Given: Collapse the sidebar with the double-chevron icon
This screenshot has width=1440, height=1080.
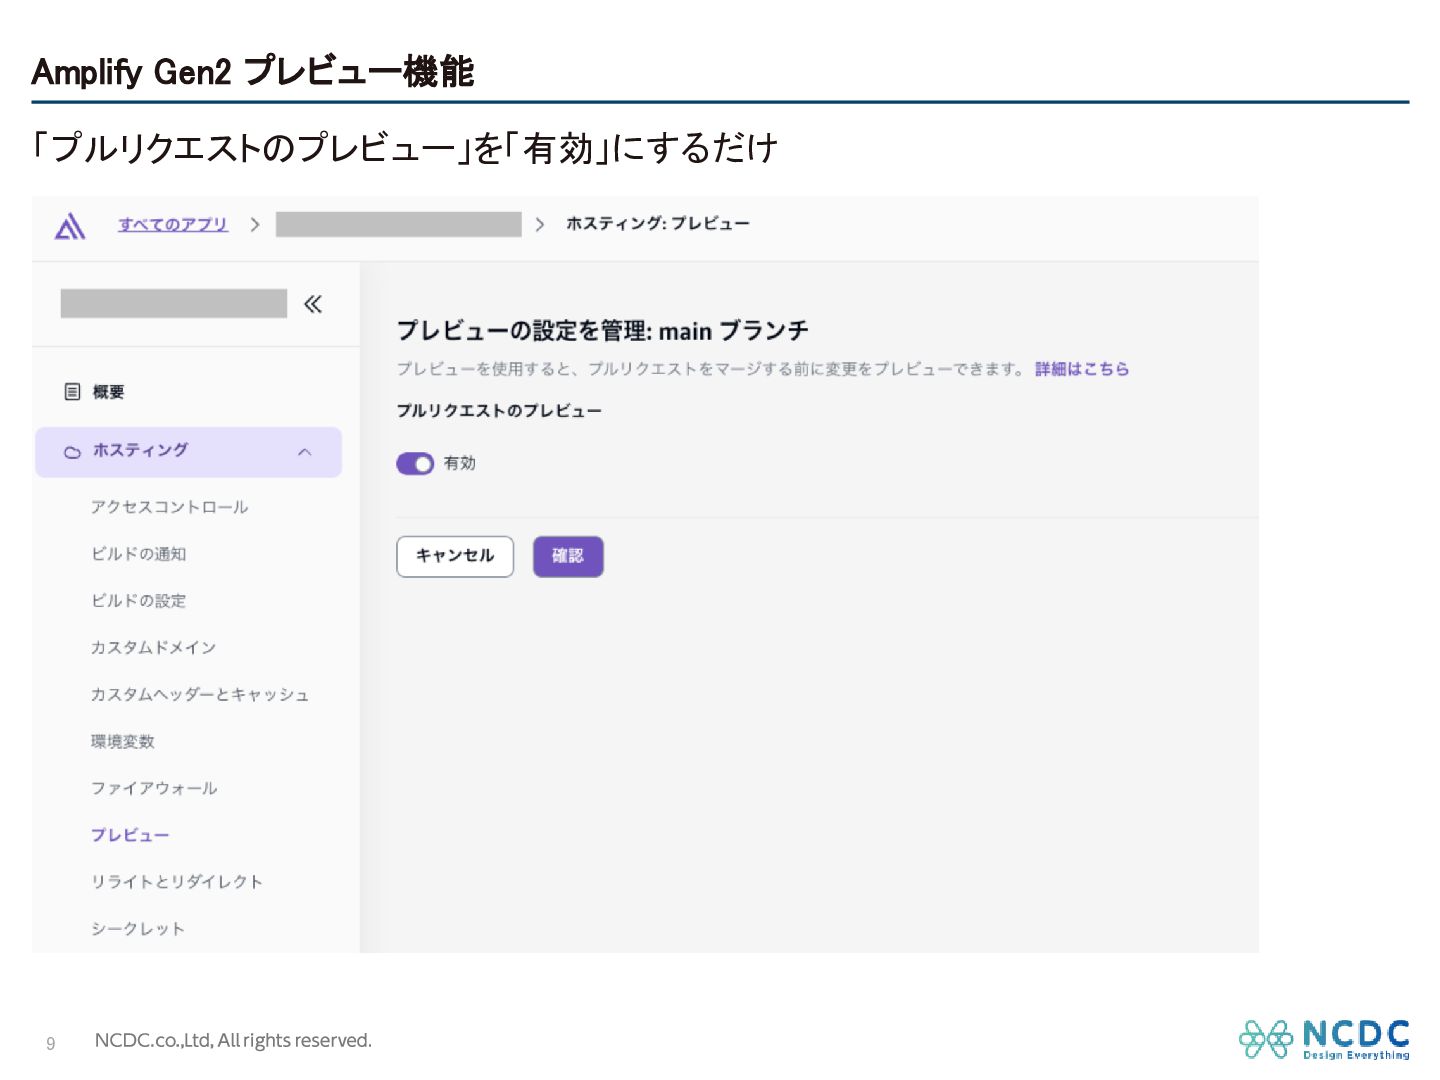Looking at the screenshot, I should [x=313, y=304].
